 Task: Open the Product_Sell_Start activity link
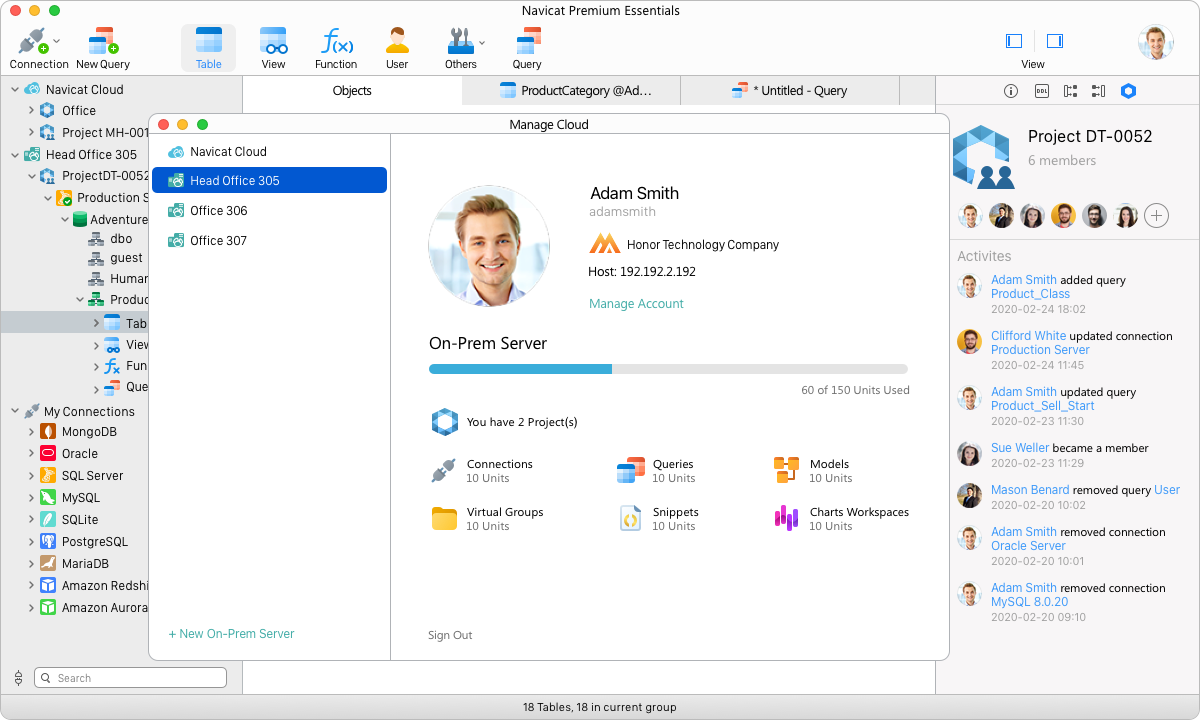[1042, 406]
